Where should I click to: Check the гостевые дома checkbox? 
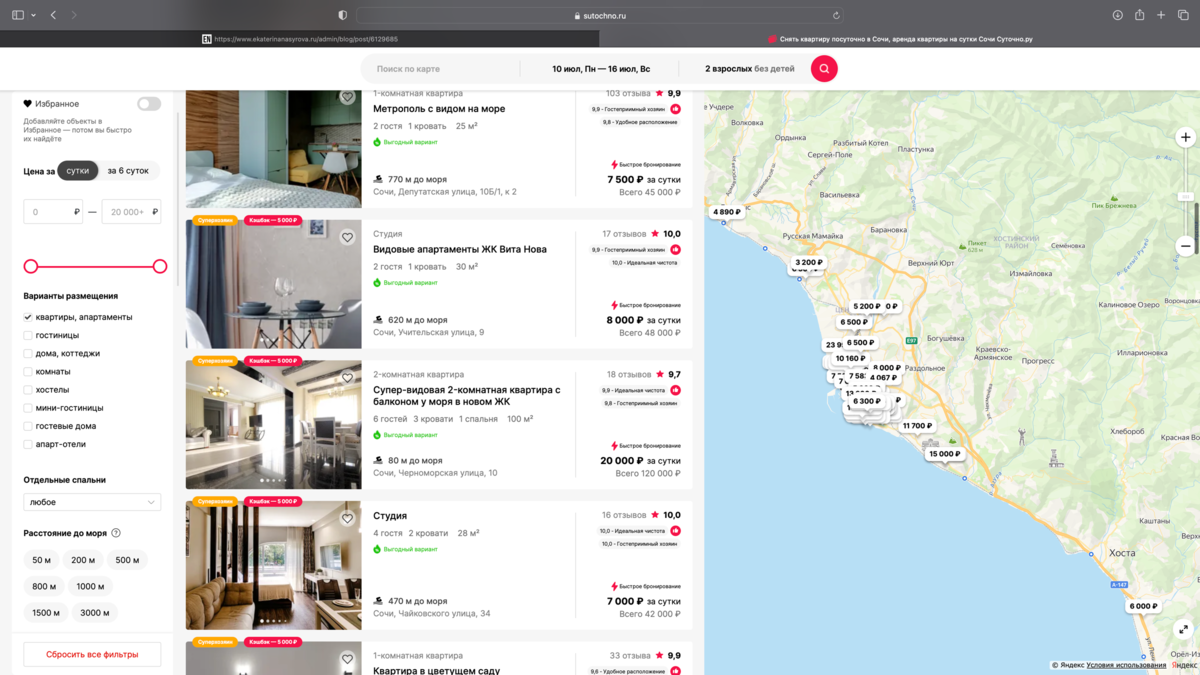click(28, 426)
